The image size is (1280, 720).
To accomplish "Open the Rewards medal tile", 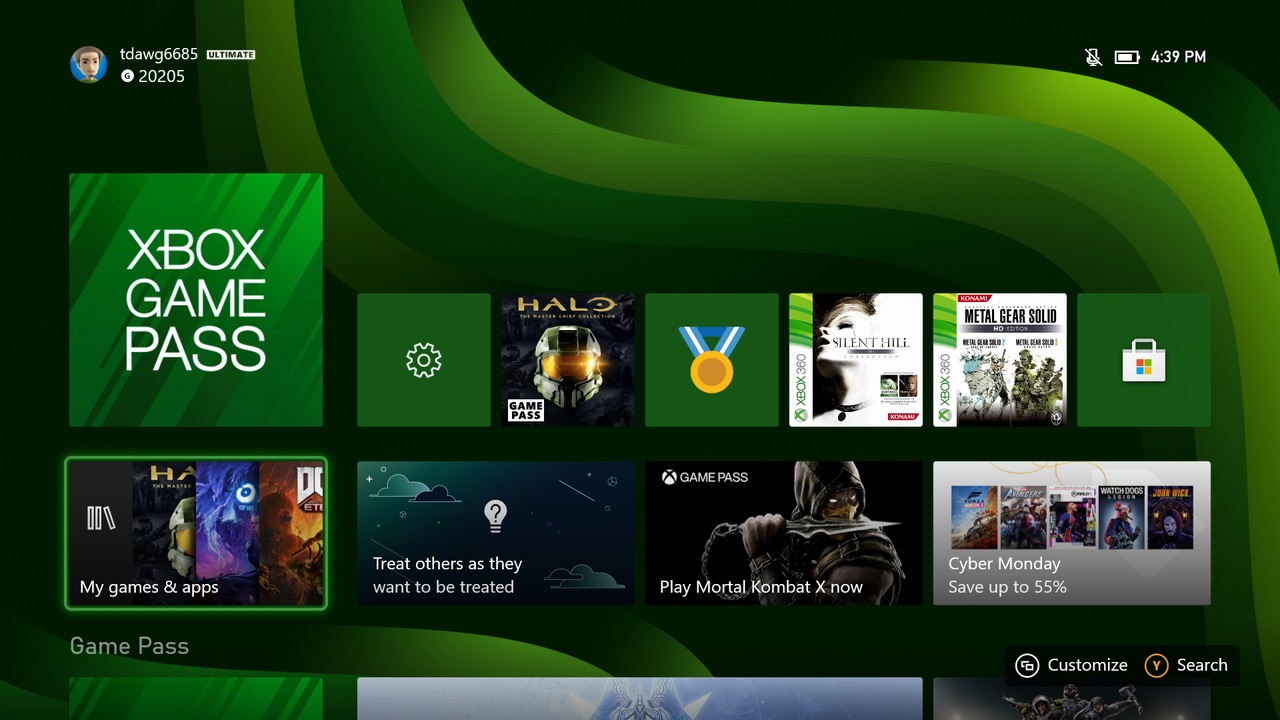I will coord(711,360).
